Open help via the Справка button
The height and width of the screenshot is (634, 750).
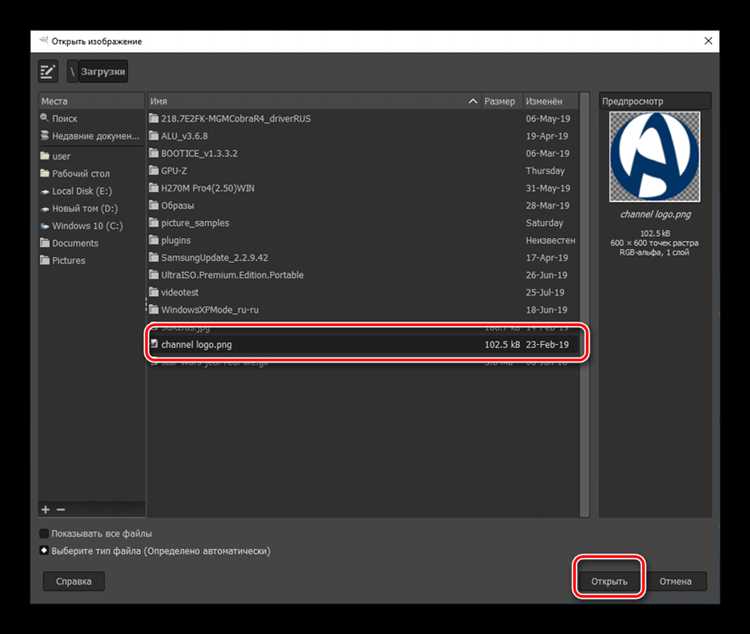click(x=74, y=581)
